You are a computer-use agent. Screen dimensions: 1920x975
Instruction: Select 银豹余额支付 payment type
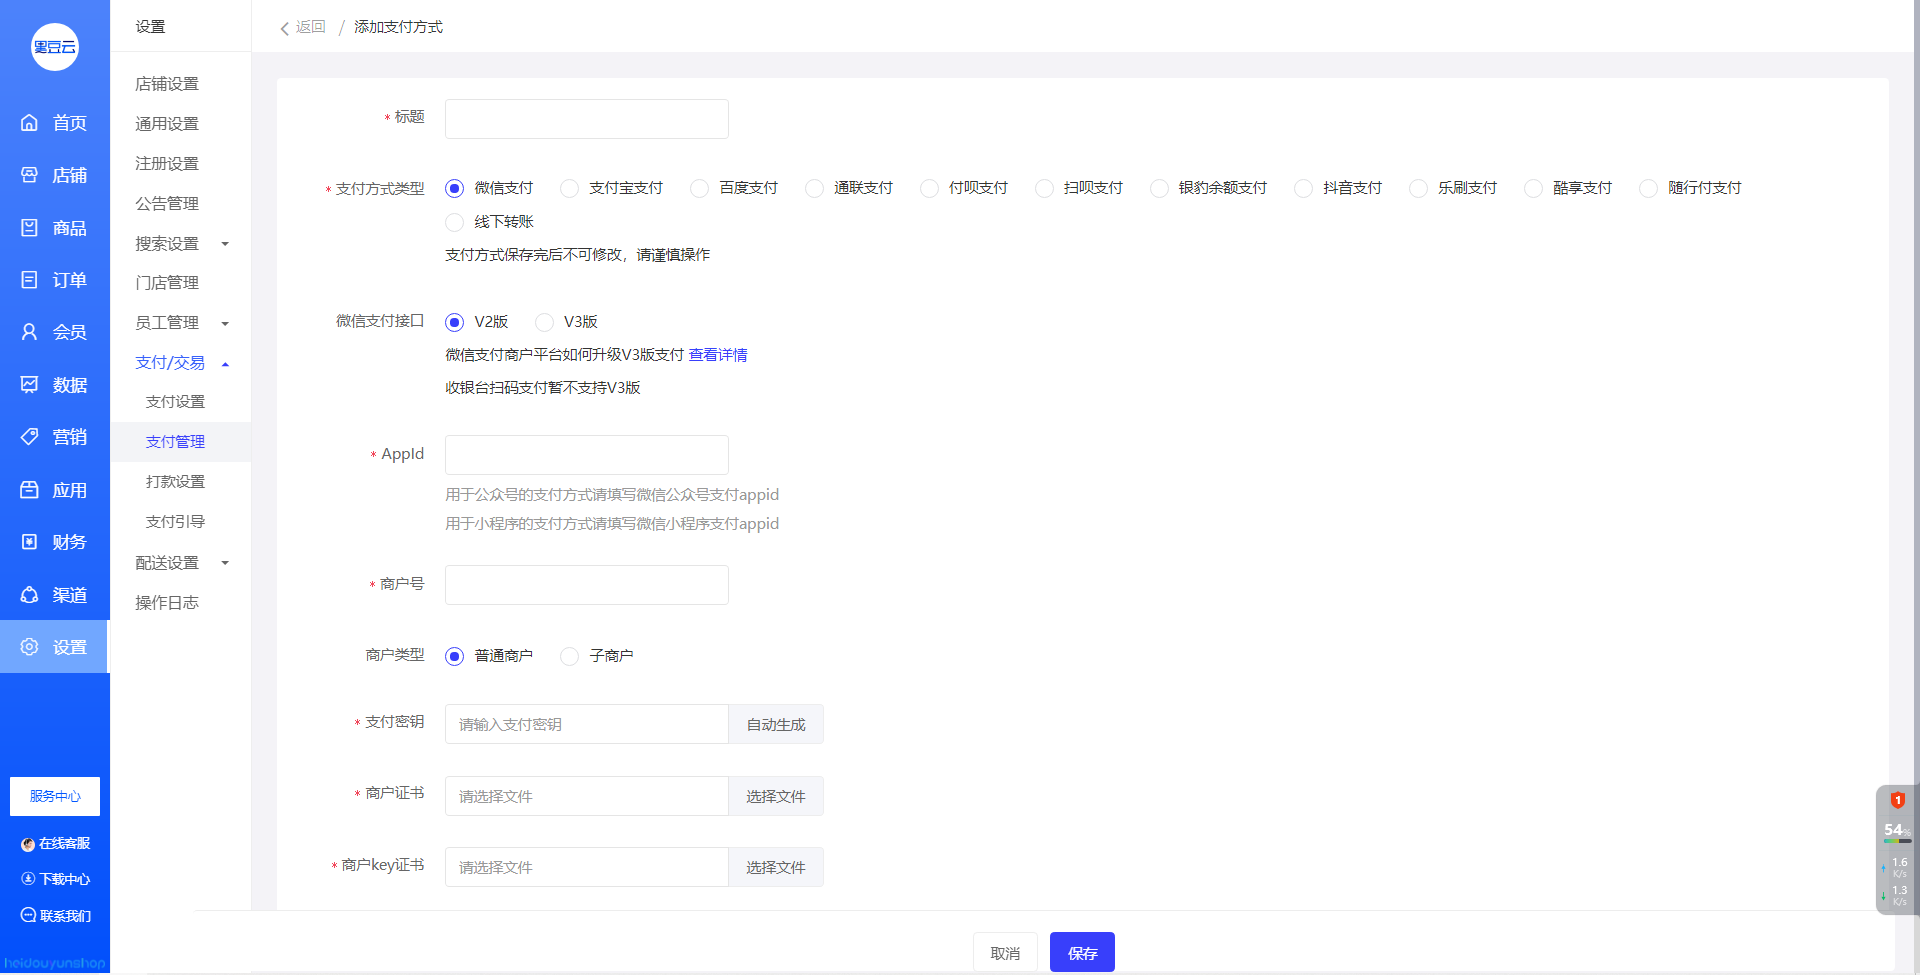(1159, 188)
